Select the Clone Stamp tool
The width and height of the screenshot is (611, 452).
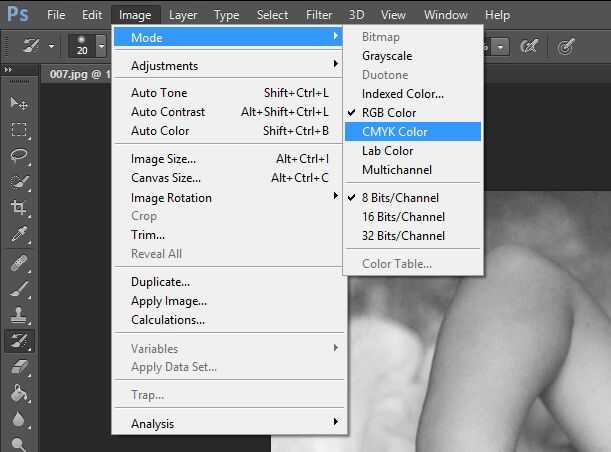coord(18,315)
